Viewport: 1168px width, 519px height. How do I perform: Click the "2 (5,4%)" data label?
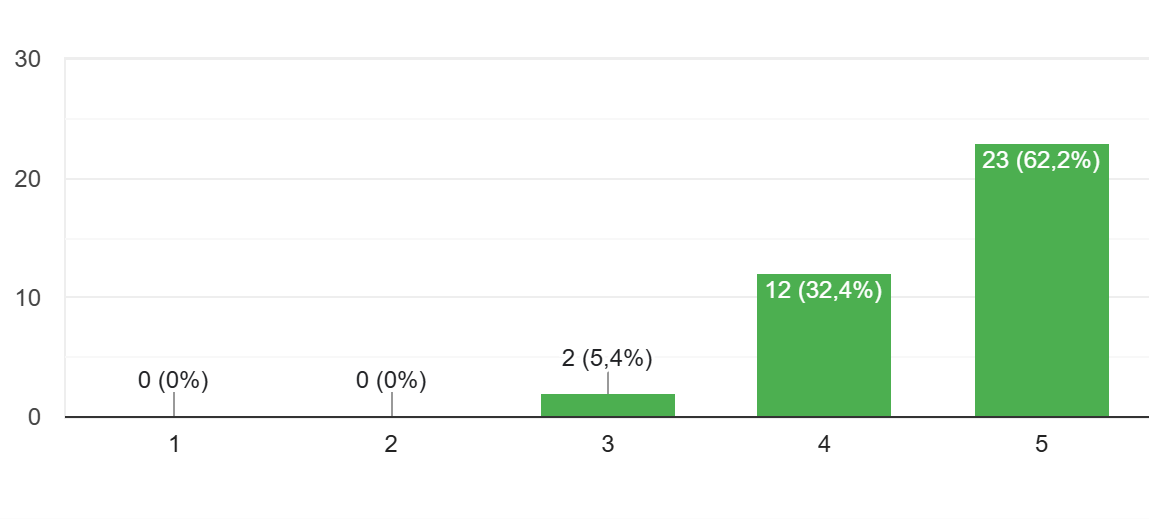(608, 358)
